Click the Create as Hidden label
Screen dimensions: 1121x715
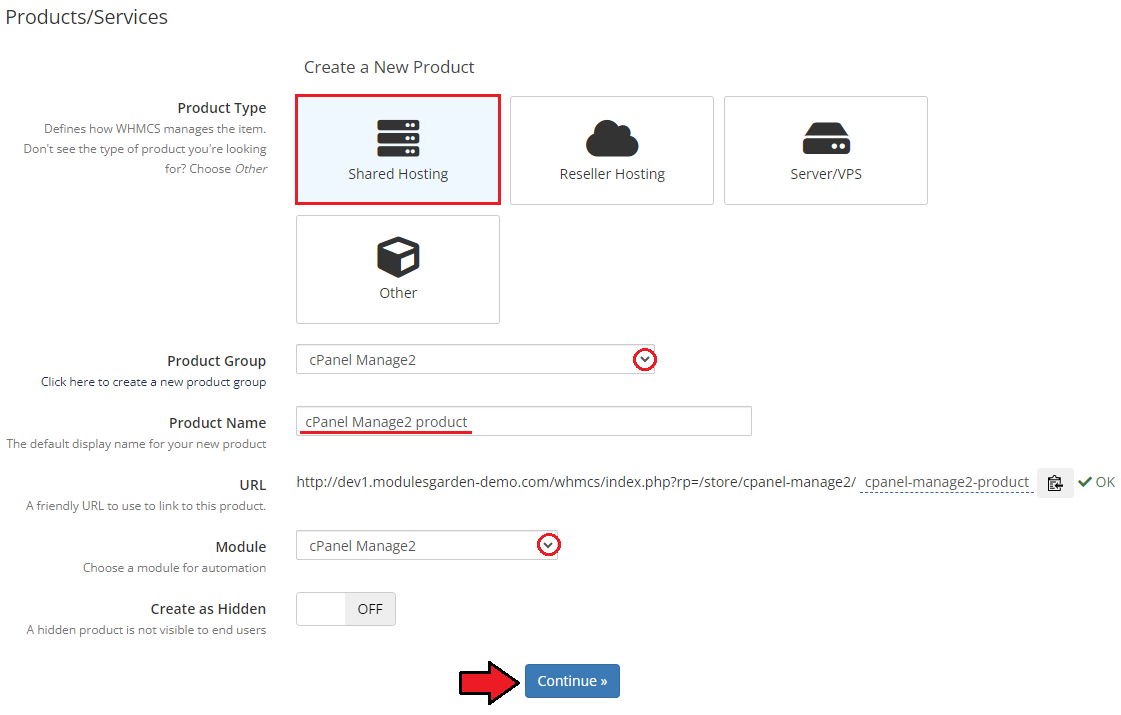point(208,609)
